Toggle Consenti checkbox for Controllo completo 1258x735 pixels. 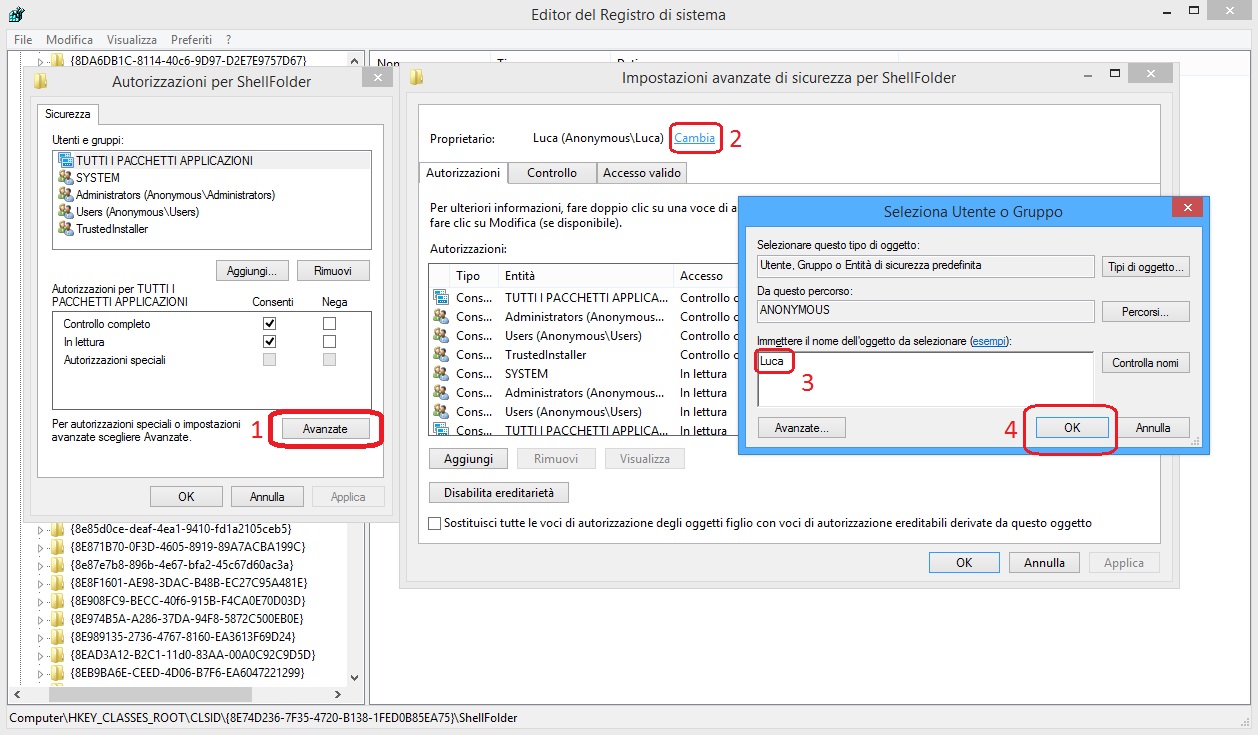coord(269,324)
